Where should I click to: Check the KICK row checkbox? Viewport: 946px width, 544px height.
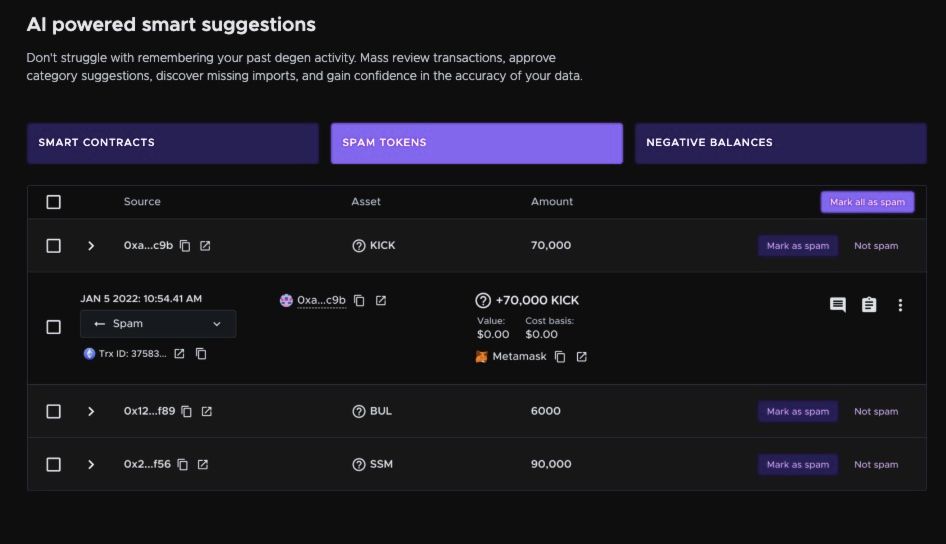click(54, 246)
